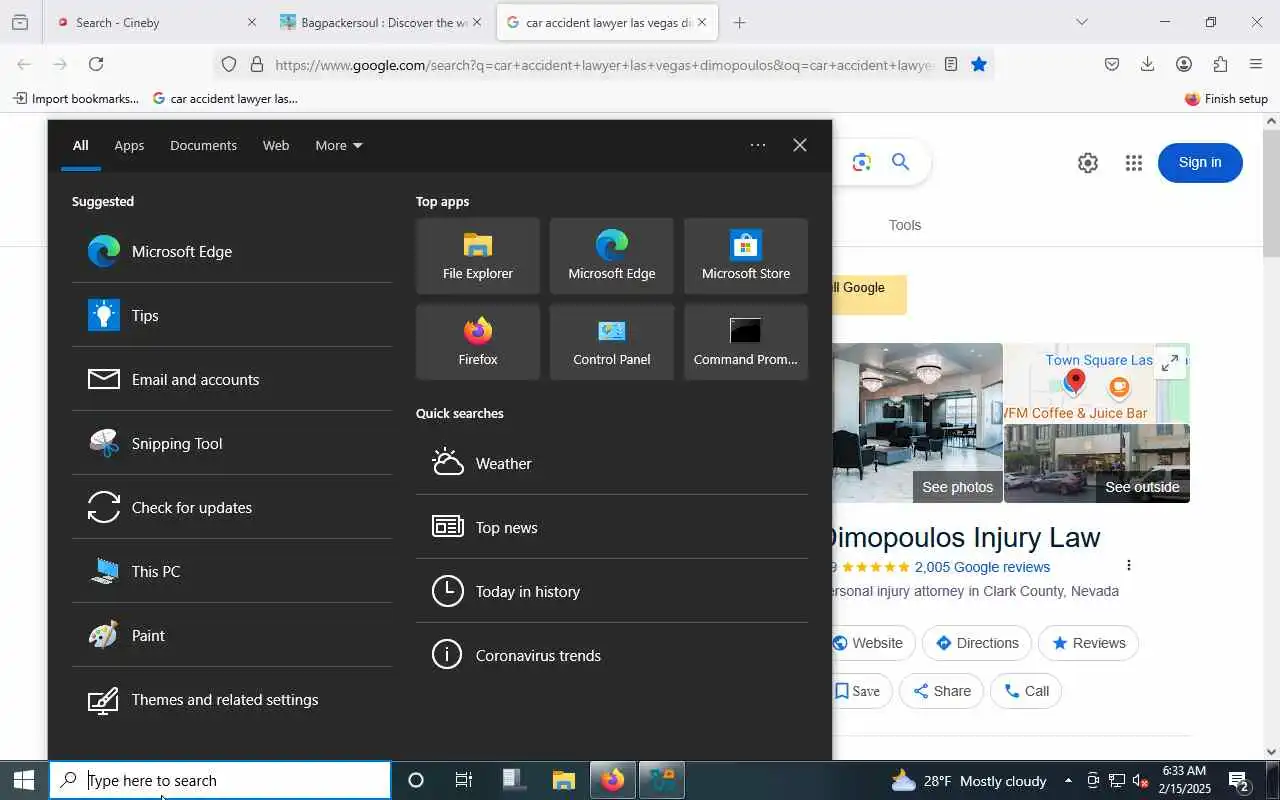Open notification center on taskbar
This screenshot has width=1280, height=800.
1240,780
